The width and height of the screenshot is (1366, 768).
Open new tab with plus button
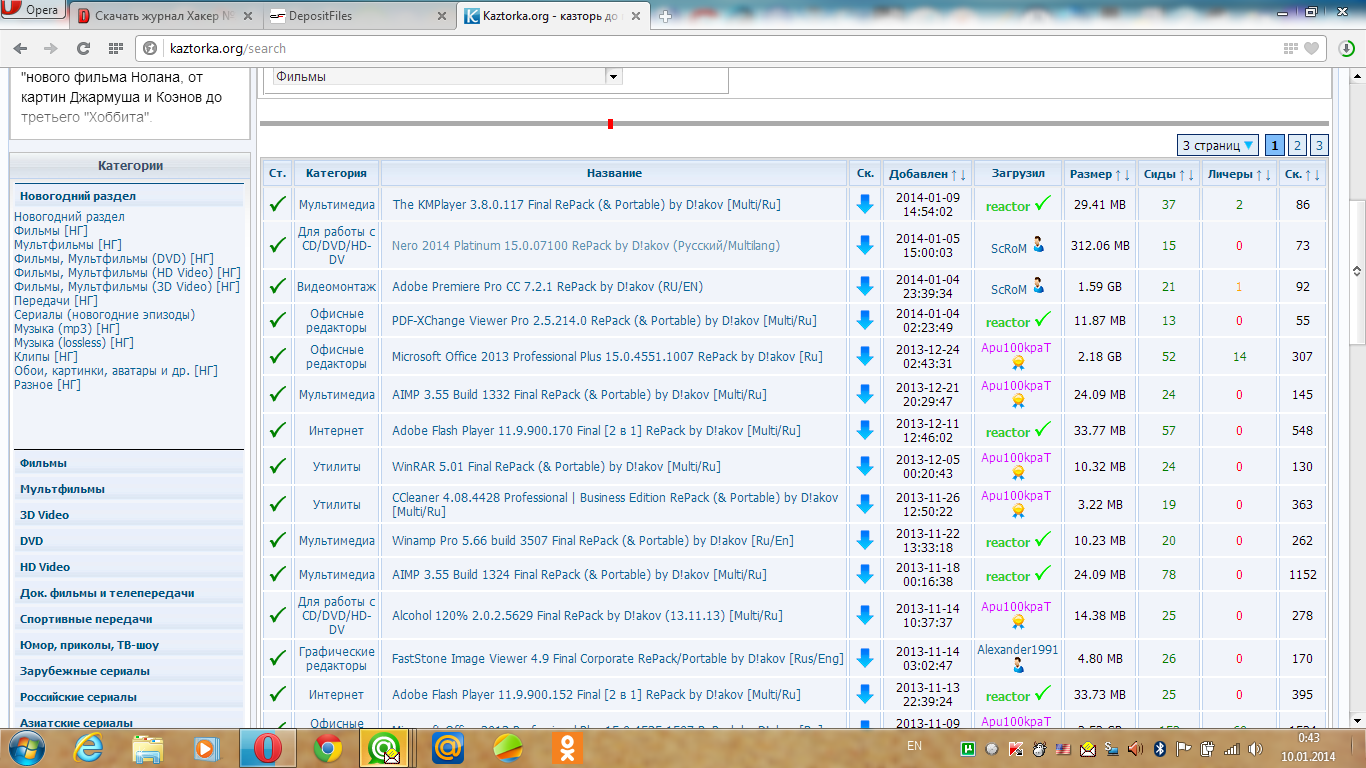[666, 16]
